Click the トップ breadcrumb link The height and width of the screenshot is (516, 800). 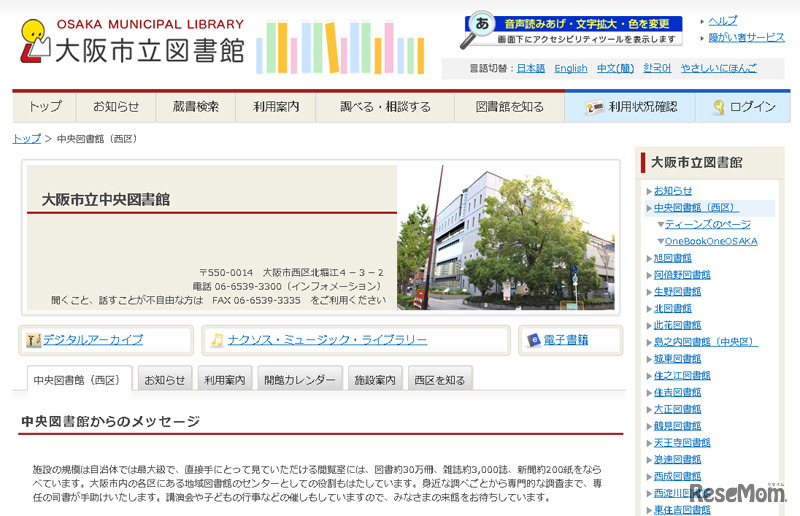click(x=27, y=139)
